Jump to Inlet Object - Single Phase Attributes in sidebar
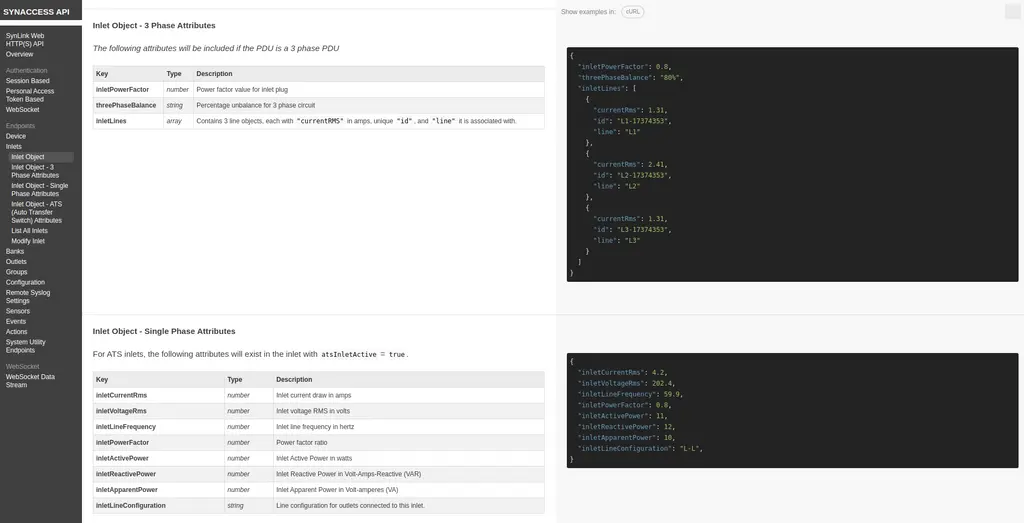Viewport: 1024px width, 523px height. (x=39, y=189)
